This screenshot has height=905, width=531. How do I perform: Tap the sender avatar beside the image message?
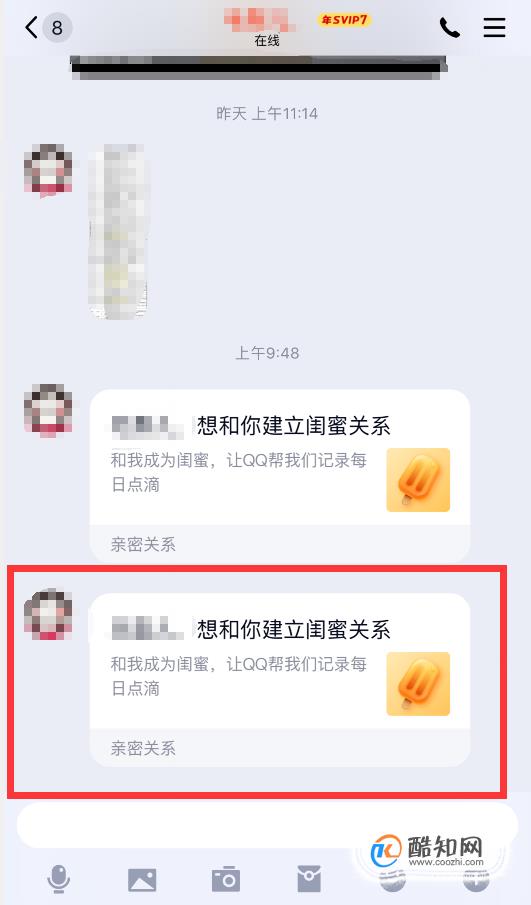48,170
